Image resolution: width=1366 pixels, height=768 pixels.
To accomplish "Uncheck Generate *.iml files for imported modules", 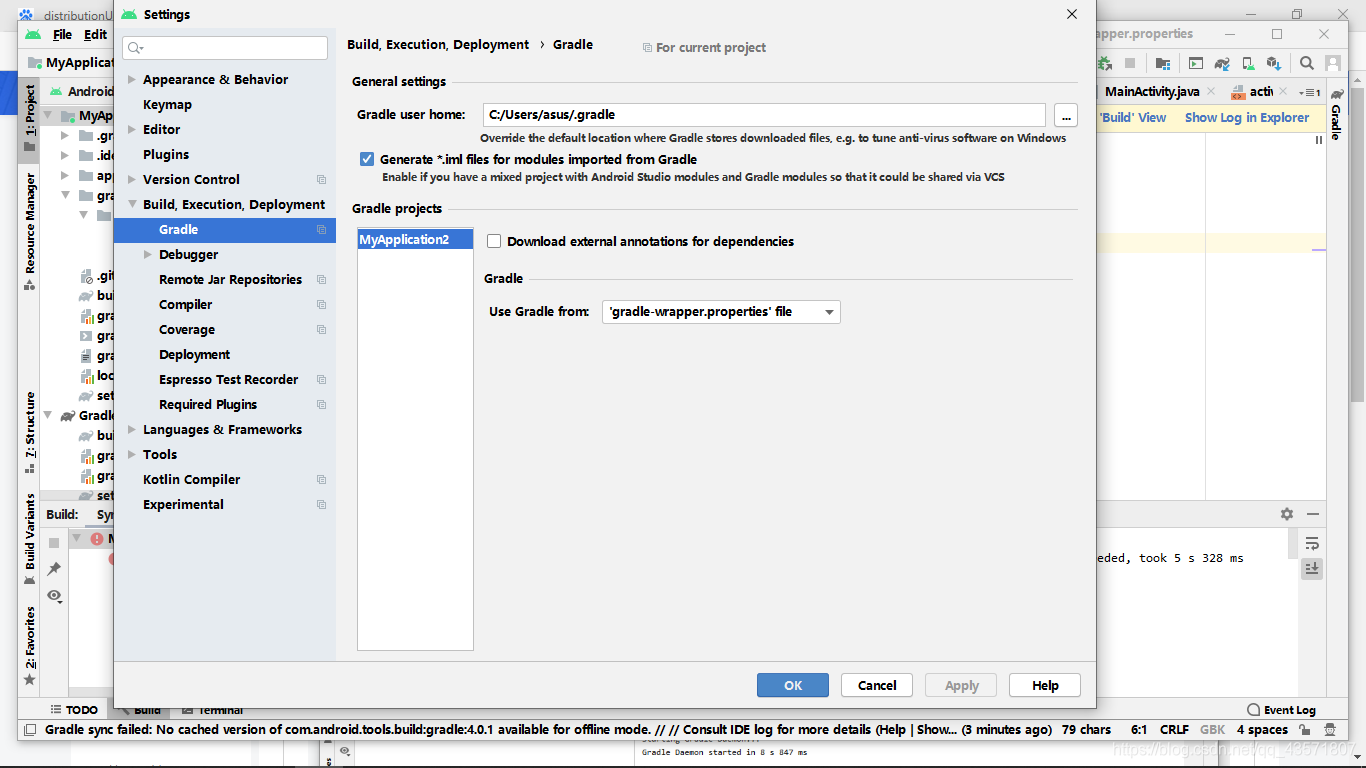I will tap(367, 158).
